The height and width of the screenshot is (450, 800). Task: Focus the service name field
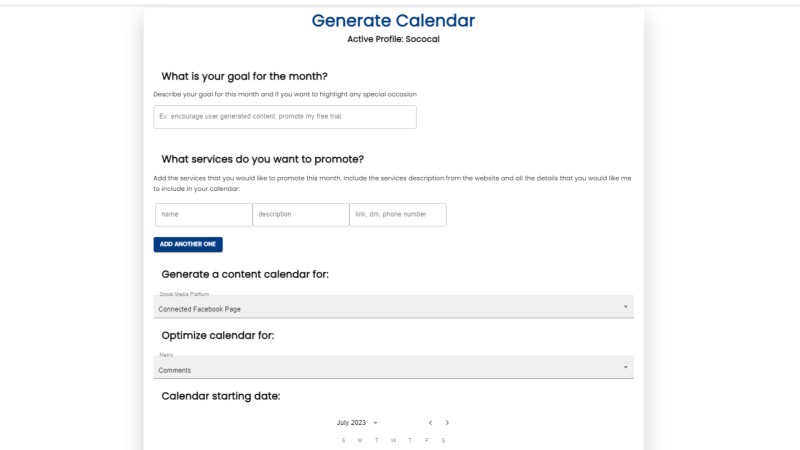pos(204,215)
